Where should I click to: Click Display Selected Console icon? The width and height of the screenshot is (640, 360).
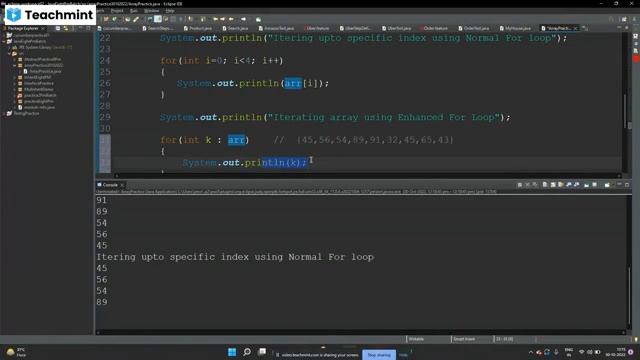click(595, 185)
